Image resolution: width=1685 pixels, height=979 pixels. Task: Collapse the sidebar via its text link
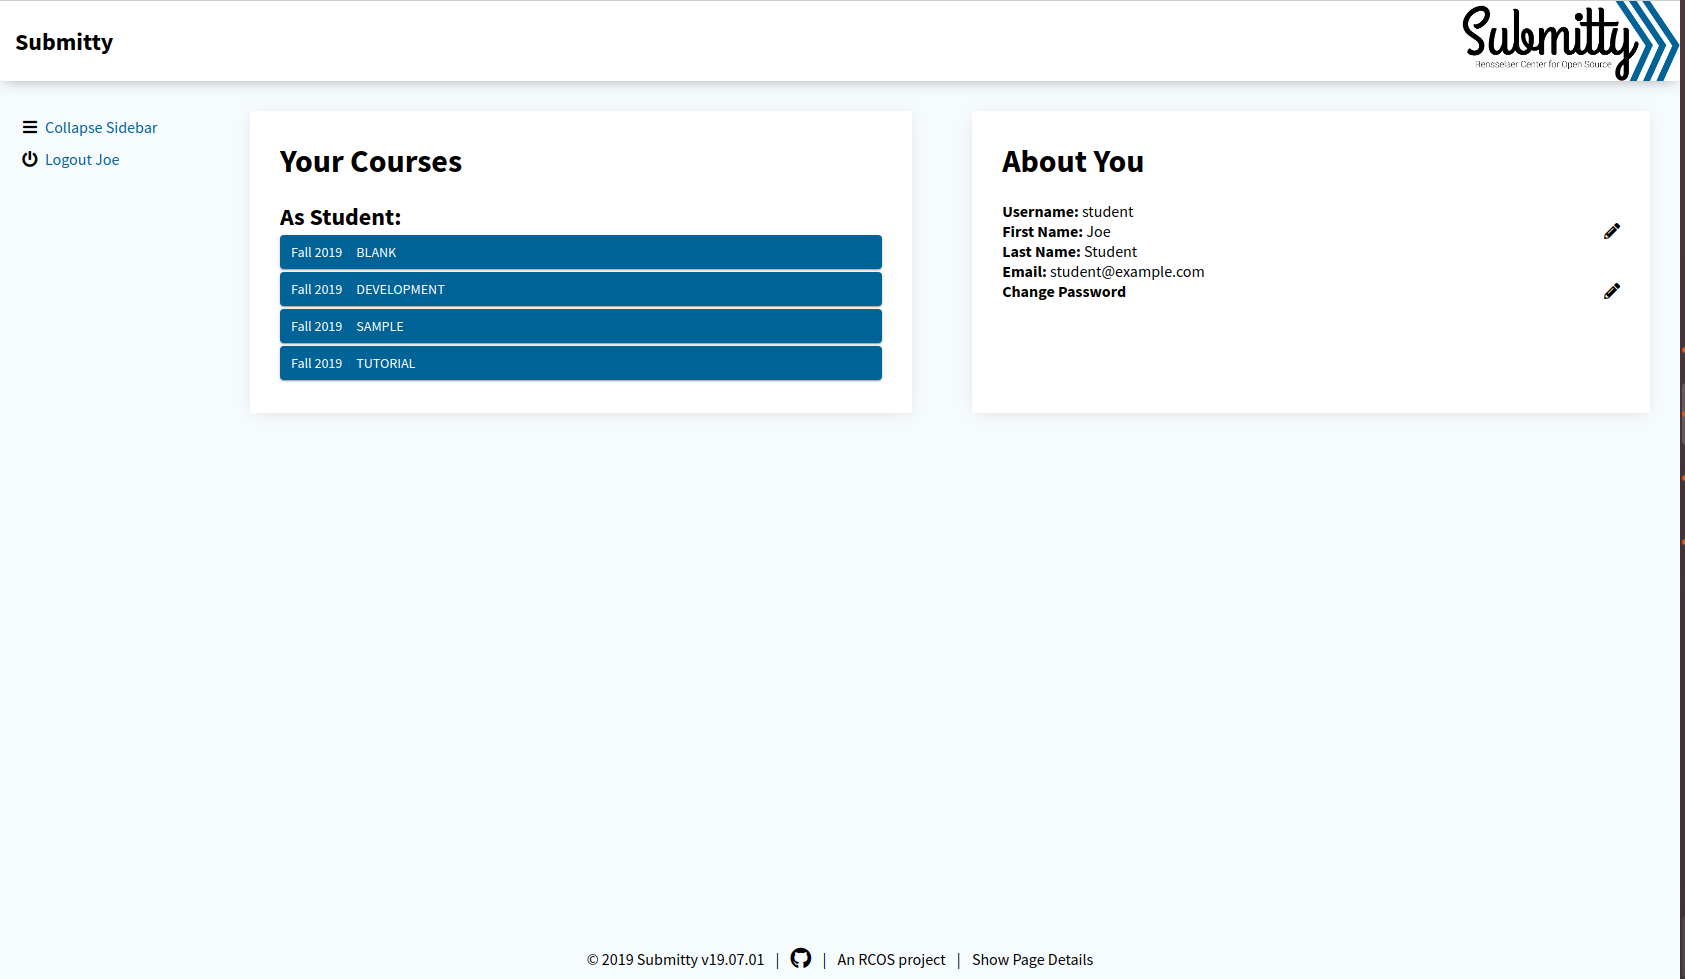tap(101, 128)
